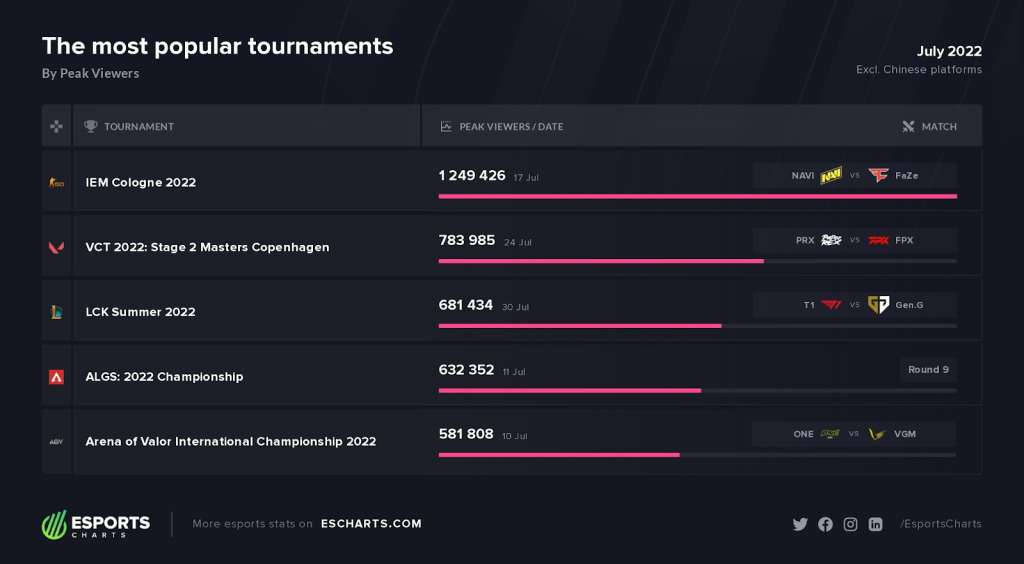
Task: Click the Valorant game icon in second row
Action: coord(57,247)
